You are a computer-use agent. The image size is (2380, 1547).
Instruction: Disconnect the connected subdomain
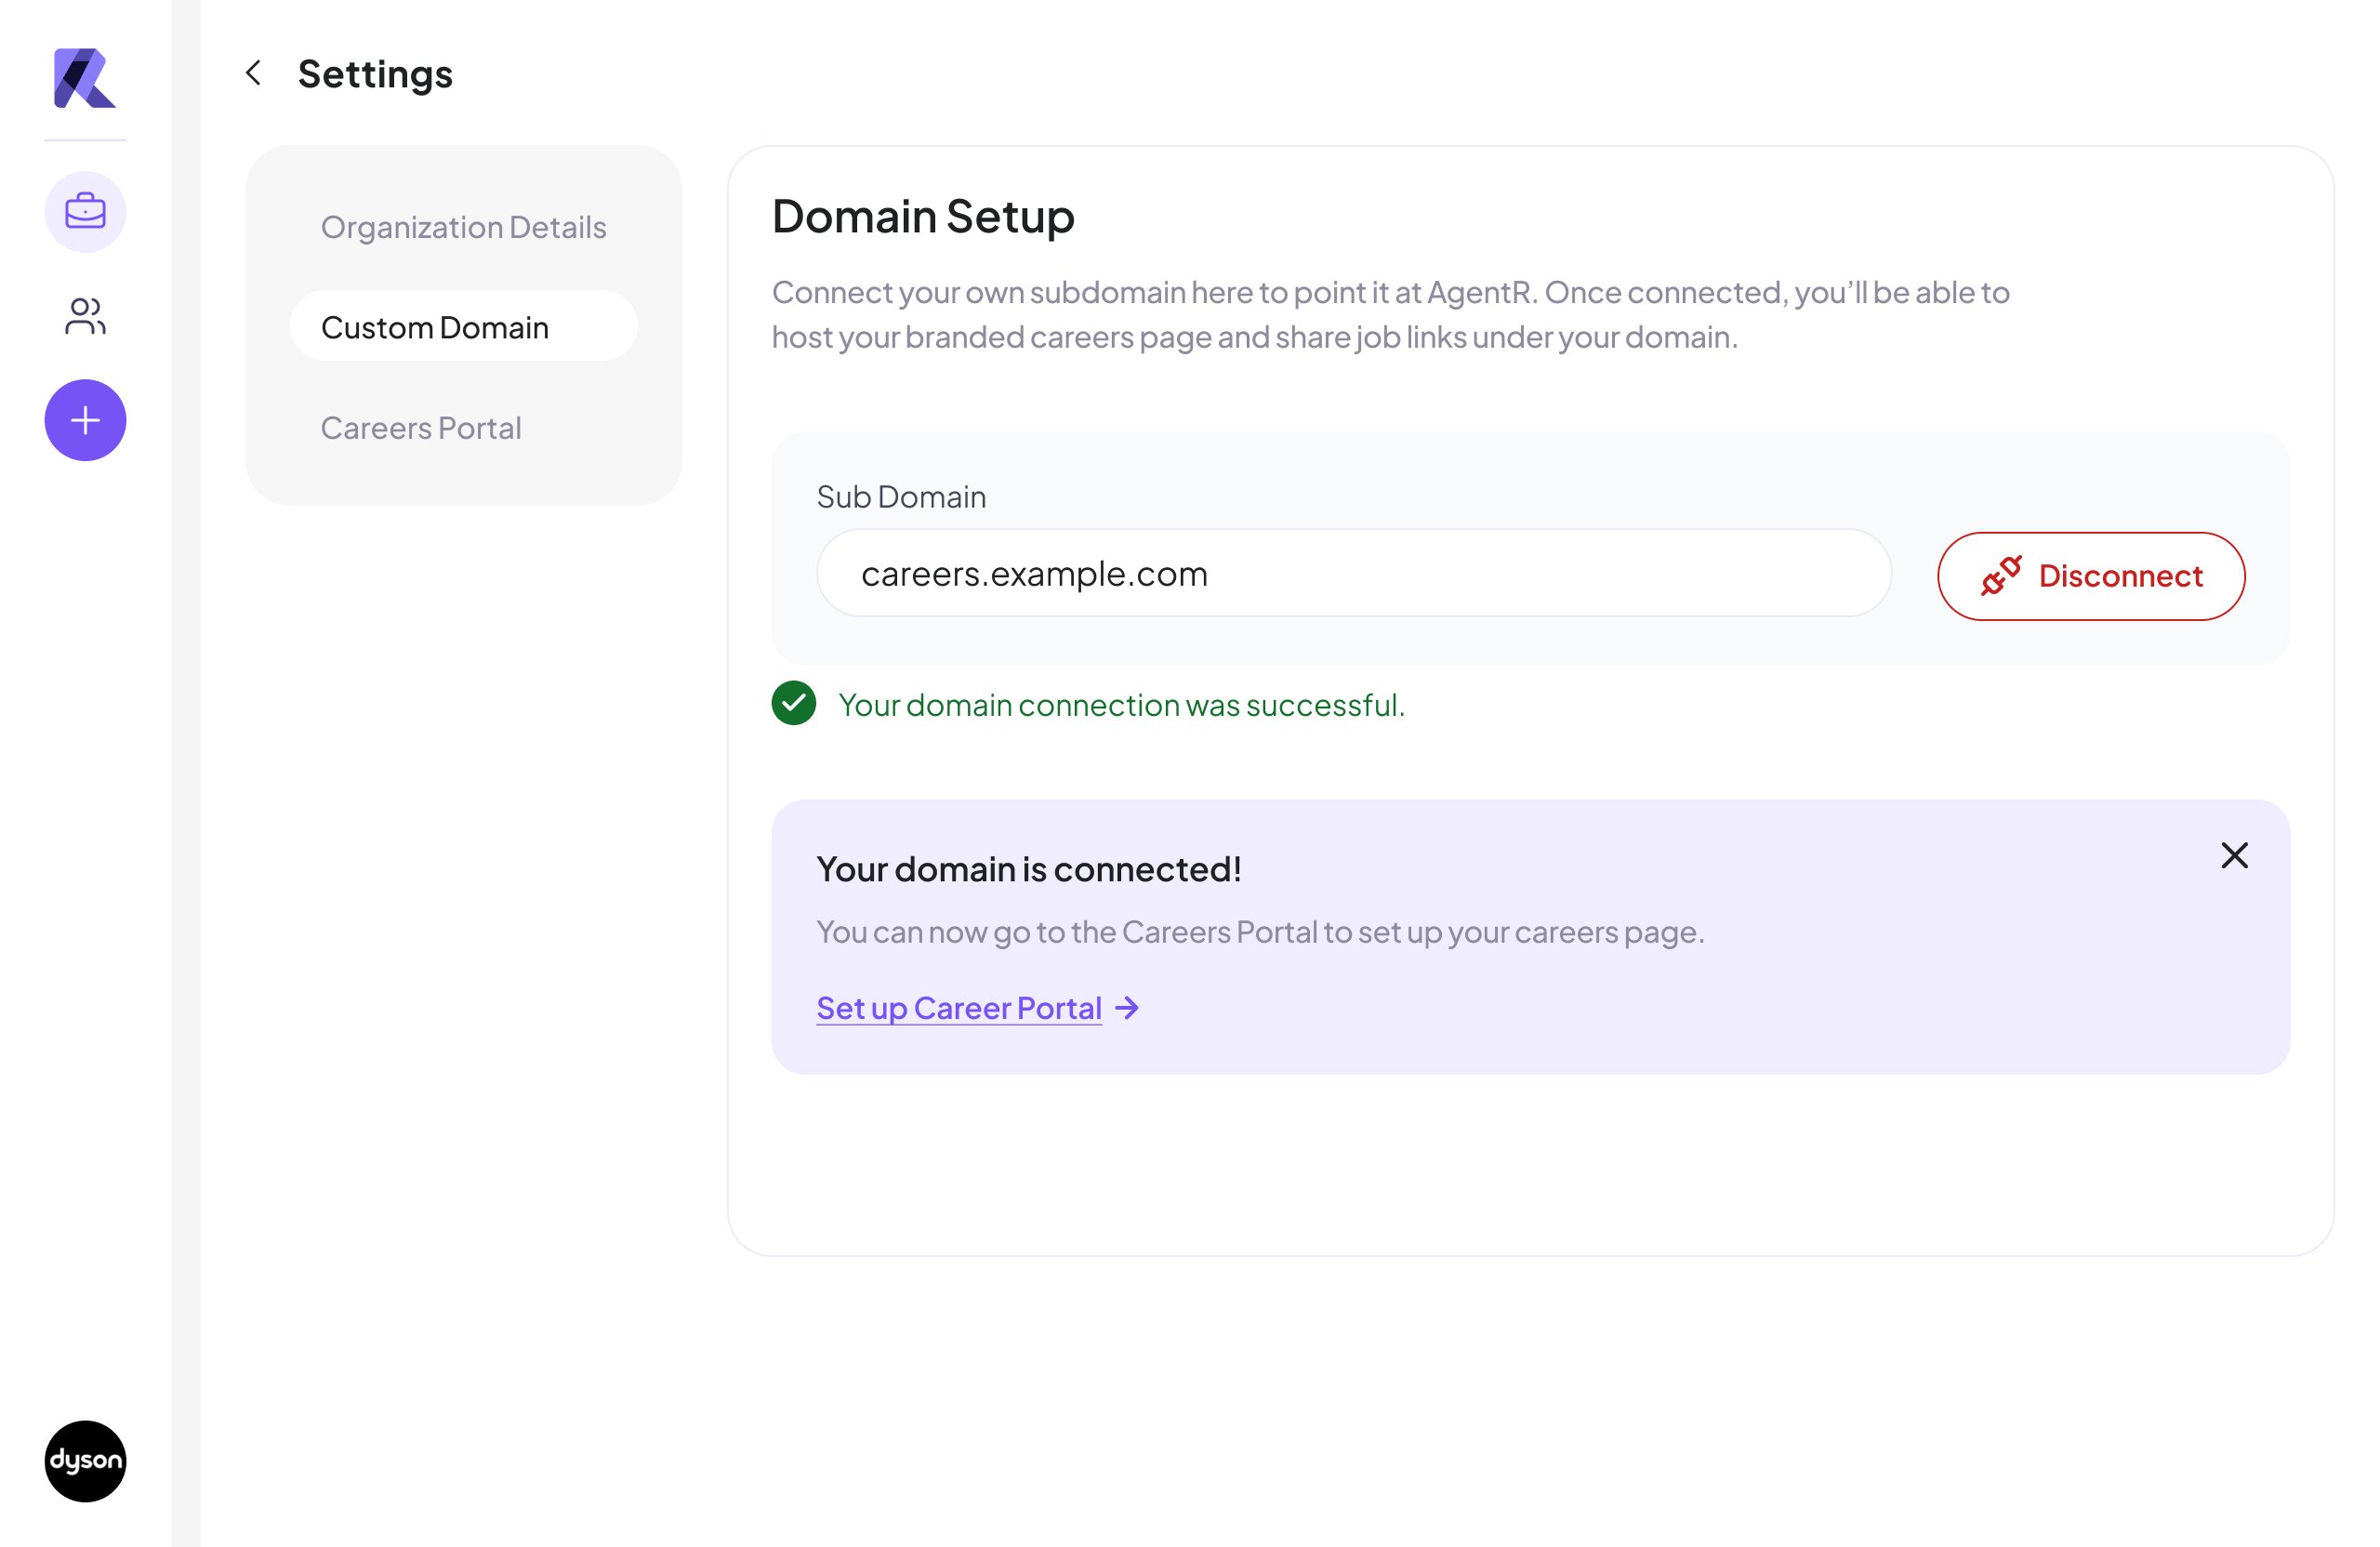click(2091, 576)
